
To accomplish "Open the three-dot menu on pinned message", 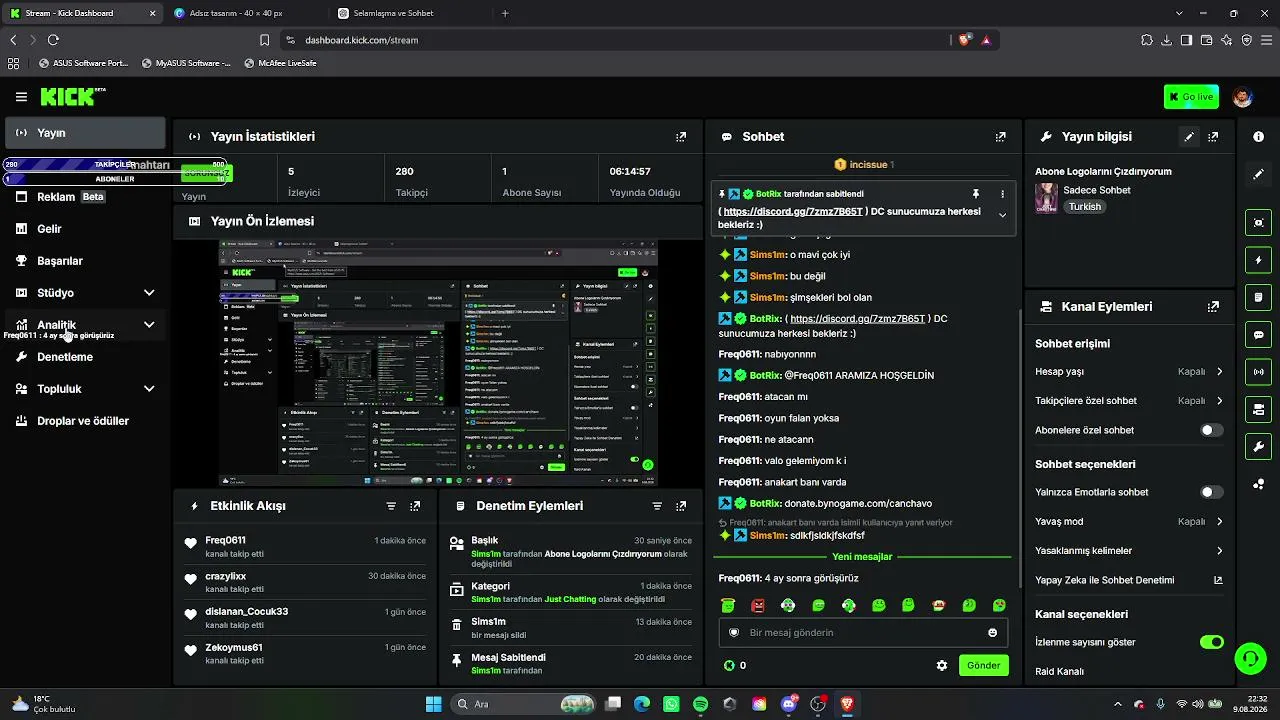I will tap(1002, 194).
